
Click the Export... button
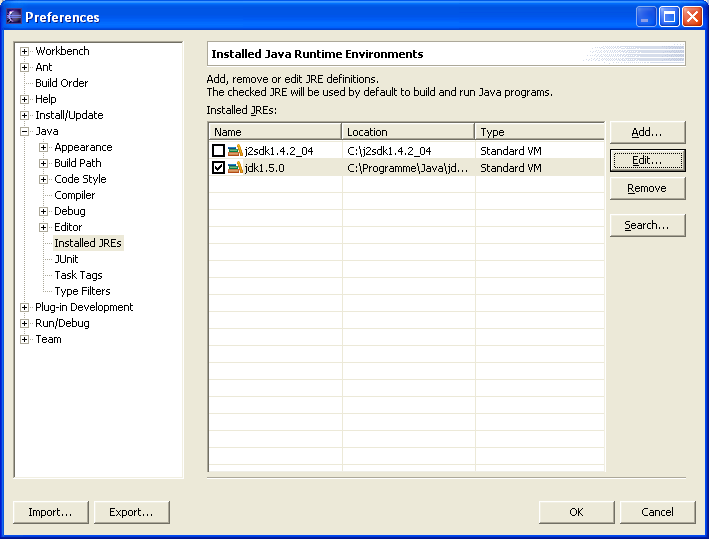click(x=132, y=512)
